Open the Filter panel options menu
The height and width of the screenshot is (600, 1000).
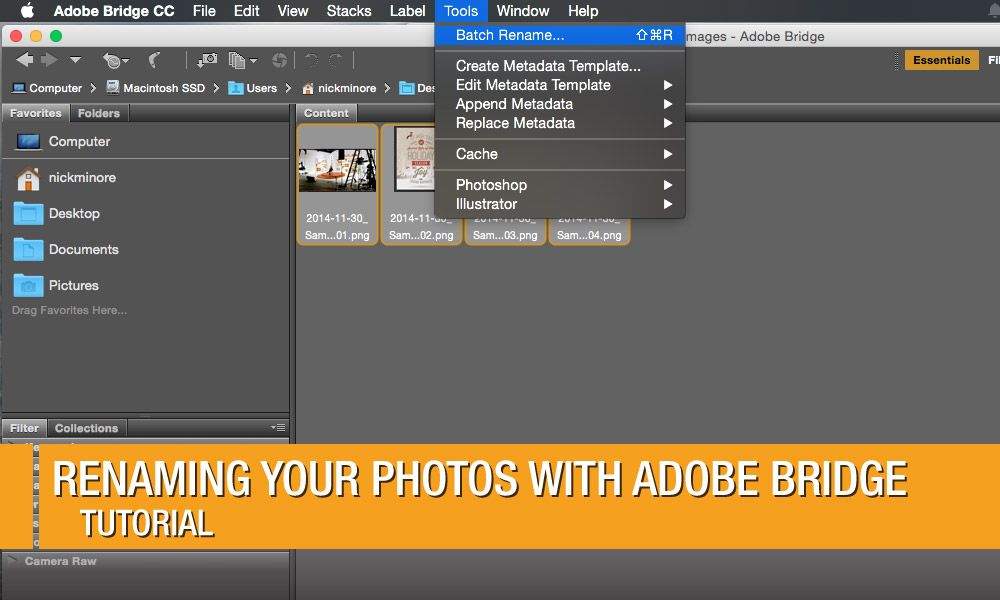(x=278, y=427)
